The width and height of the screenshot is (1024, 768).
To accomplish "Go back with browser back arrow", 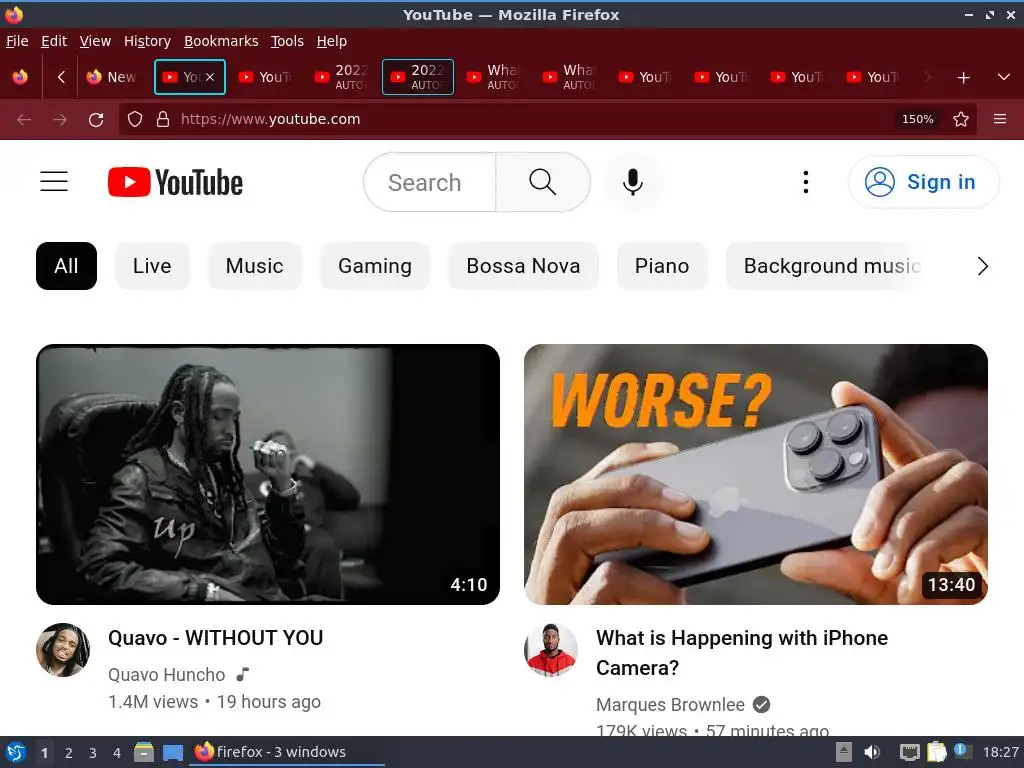I will (24, 120).
